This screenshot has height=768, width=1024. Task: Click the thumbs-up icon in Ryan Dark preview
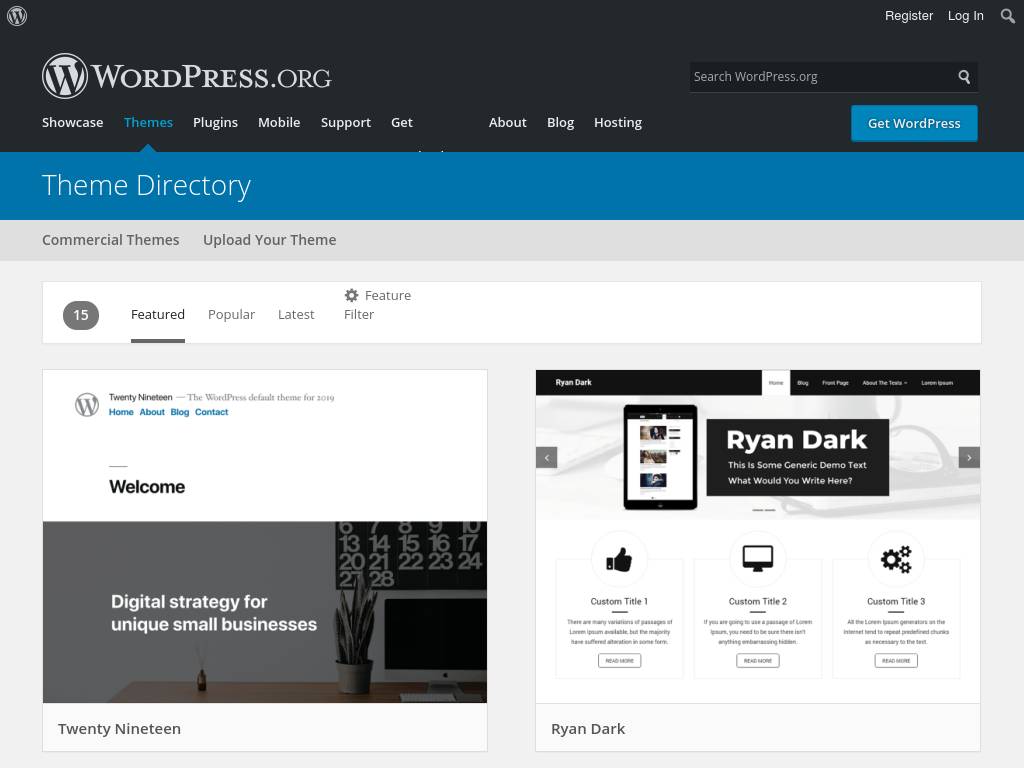pos(619,559)
